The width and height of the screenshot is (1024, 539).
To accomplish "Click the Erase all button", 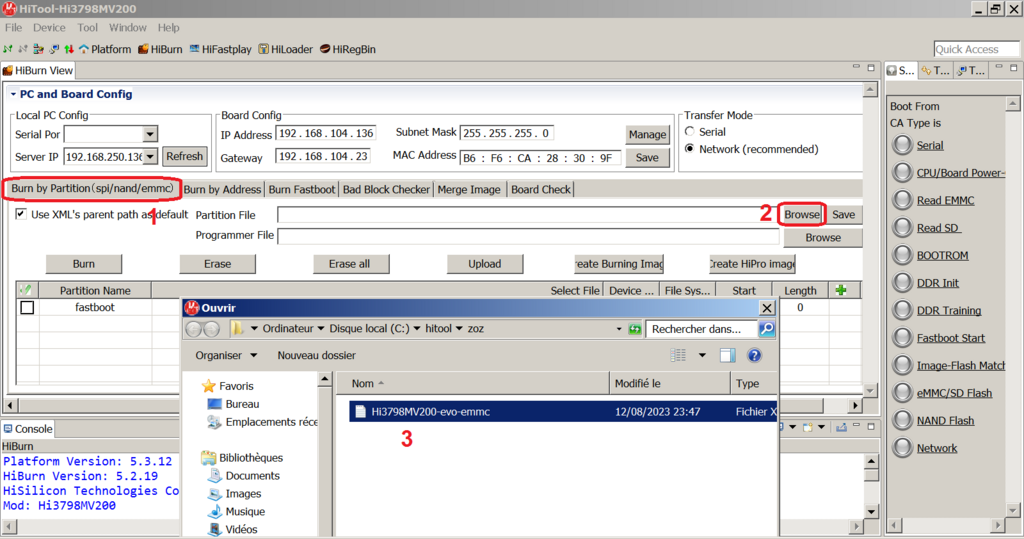I will click(349, 264).
